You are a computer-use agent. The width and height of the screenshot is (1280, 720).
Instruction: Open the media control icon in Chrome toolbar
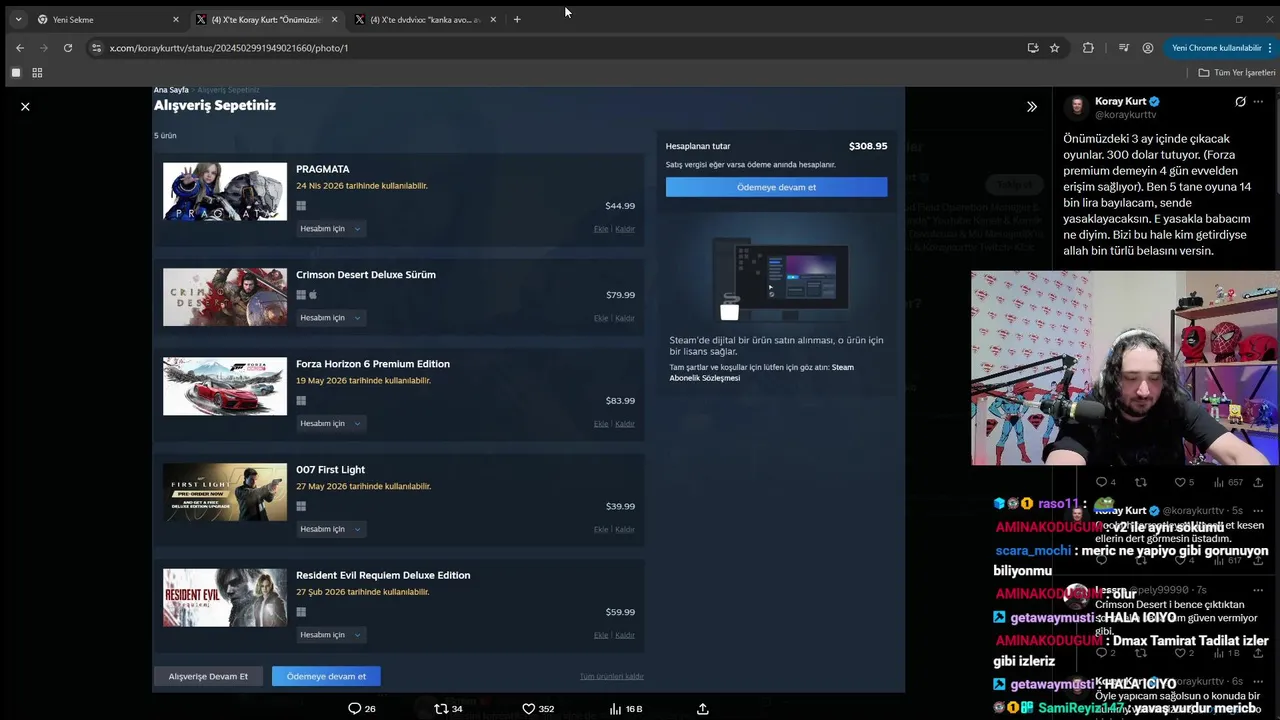pyautogui.click(x=1124, y=47)
